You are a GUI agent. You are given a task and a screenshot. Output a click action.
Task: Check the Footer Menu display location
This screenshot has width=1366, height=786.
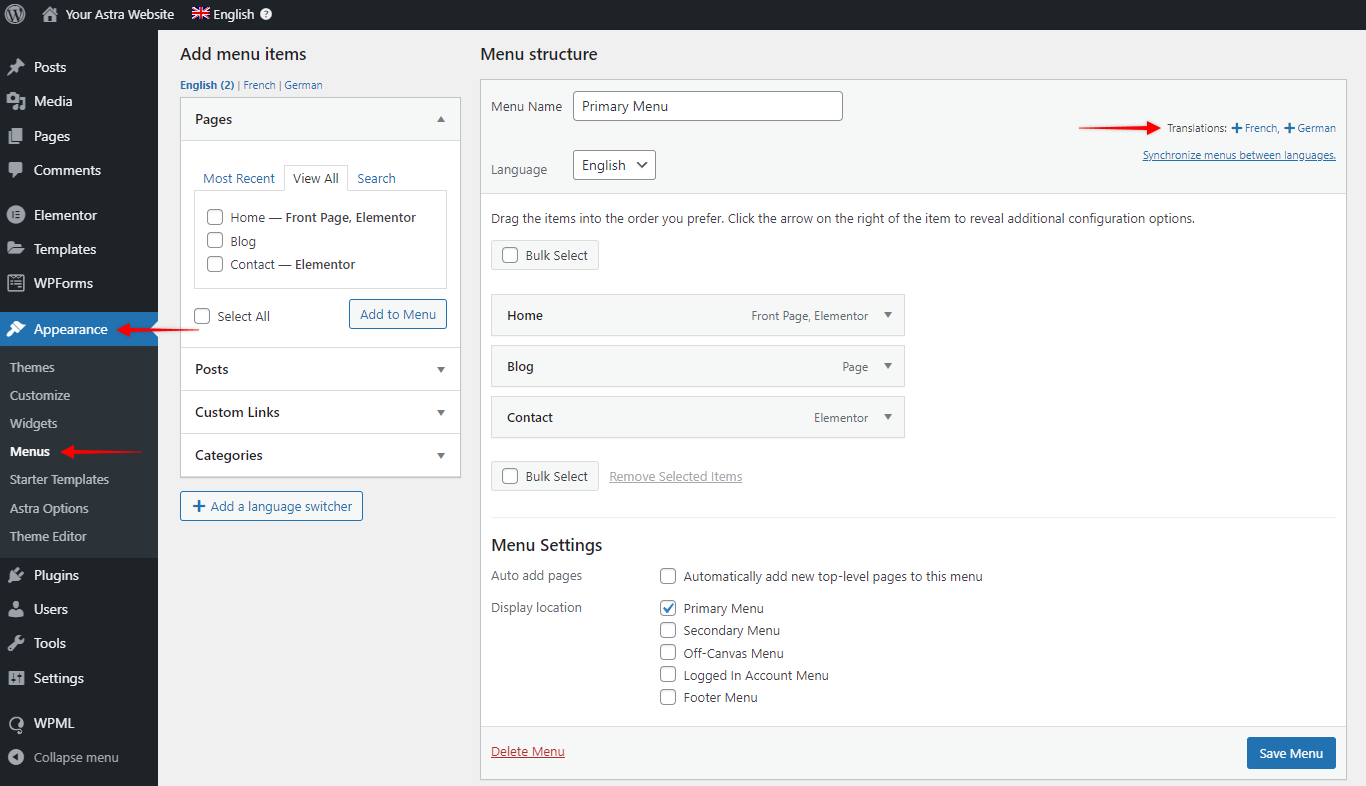(x=668, y=697)
